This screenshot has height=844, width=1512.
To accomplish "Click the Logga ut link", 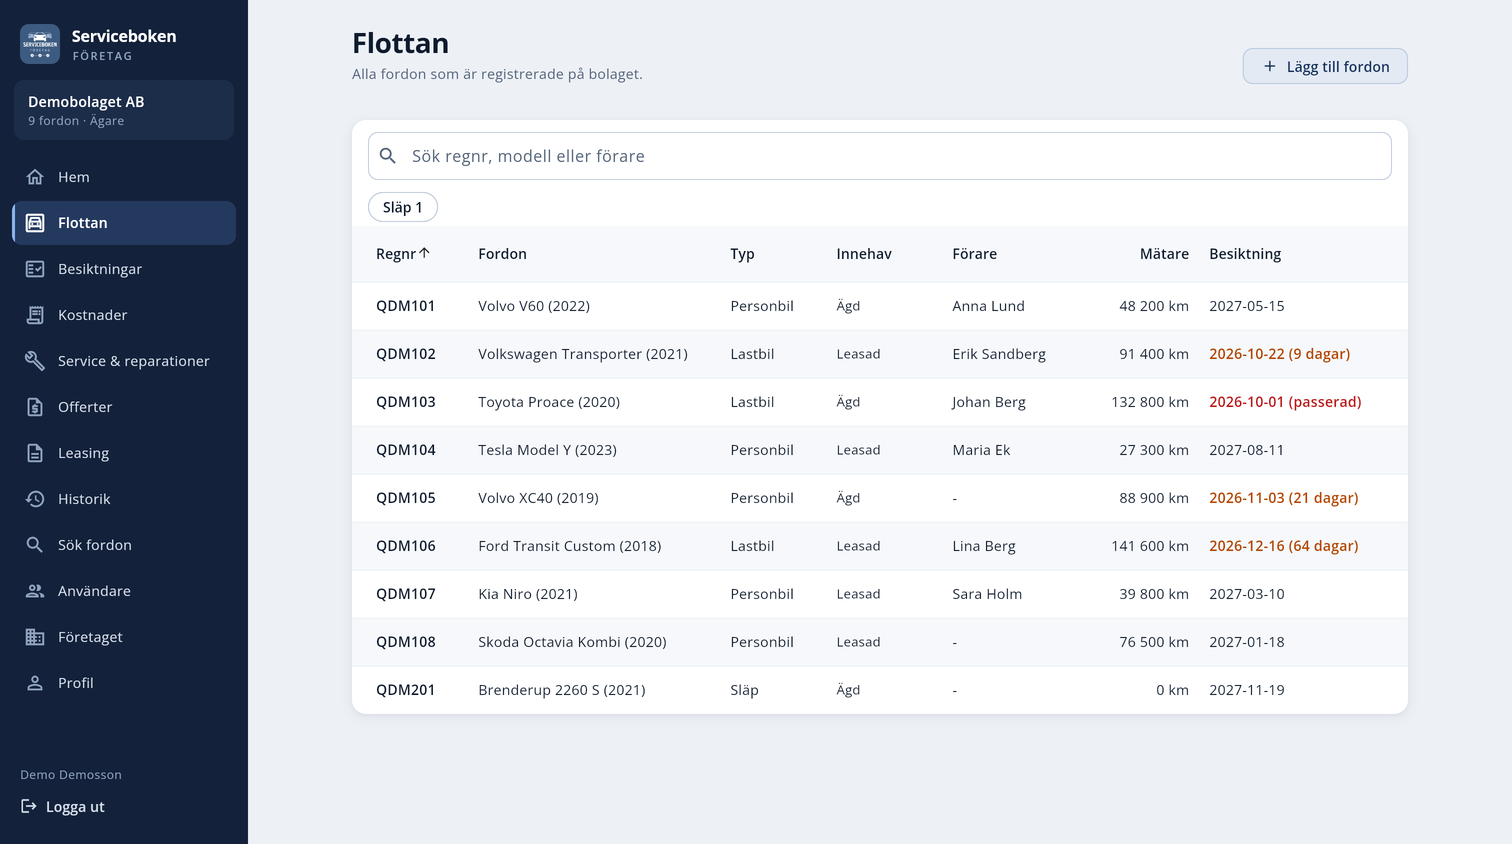I will pos(63,807).
